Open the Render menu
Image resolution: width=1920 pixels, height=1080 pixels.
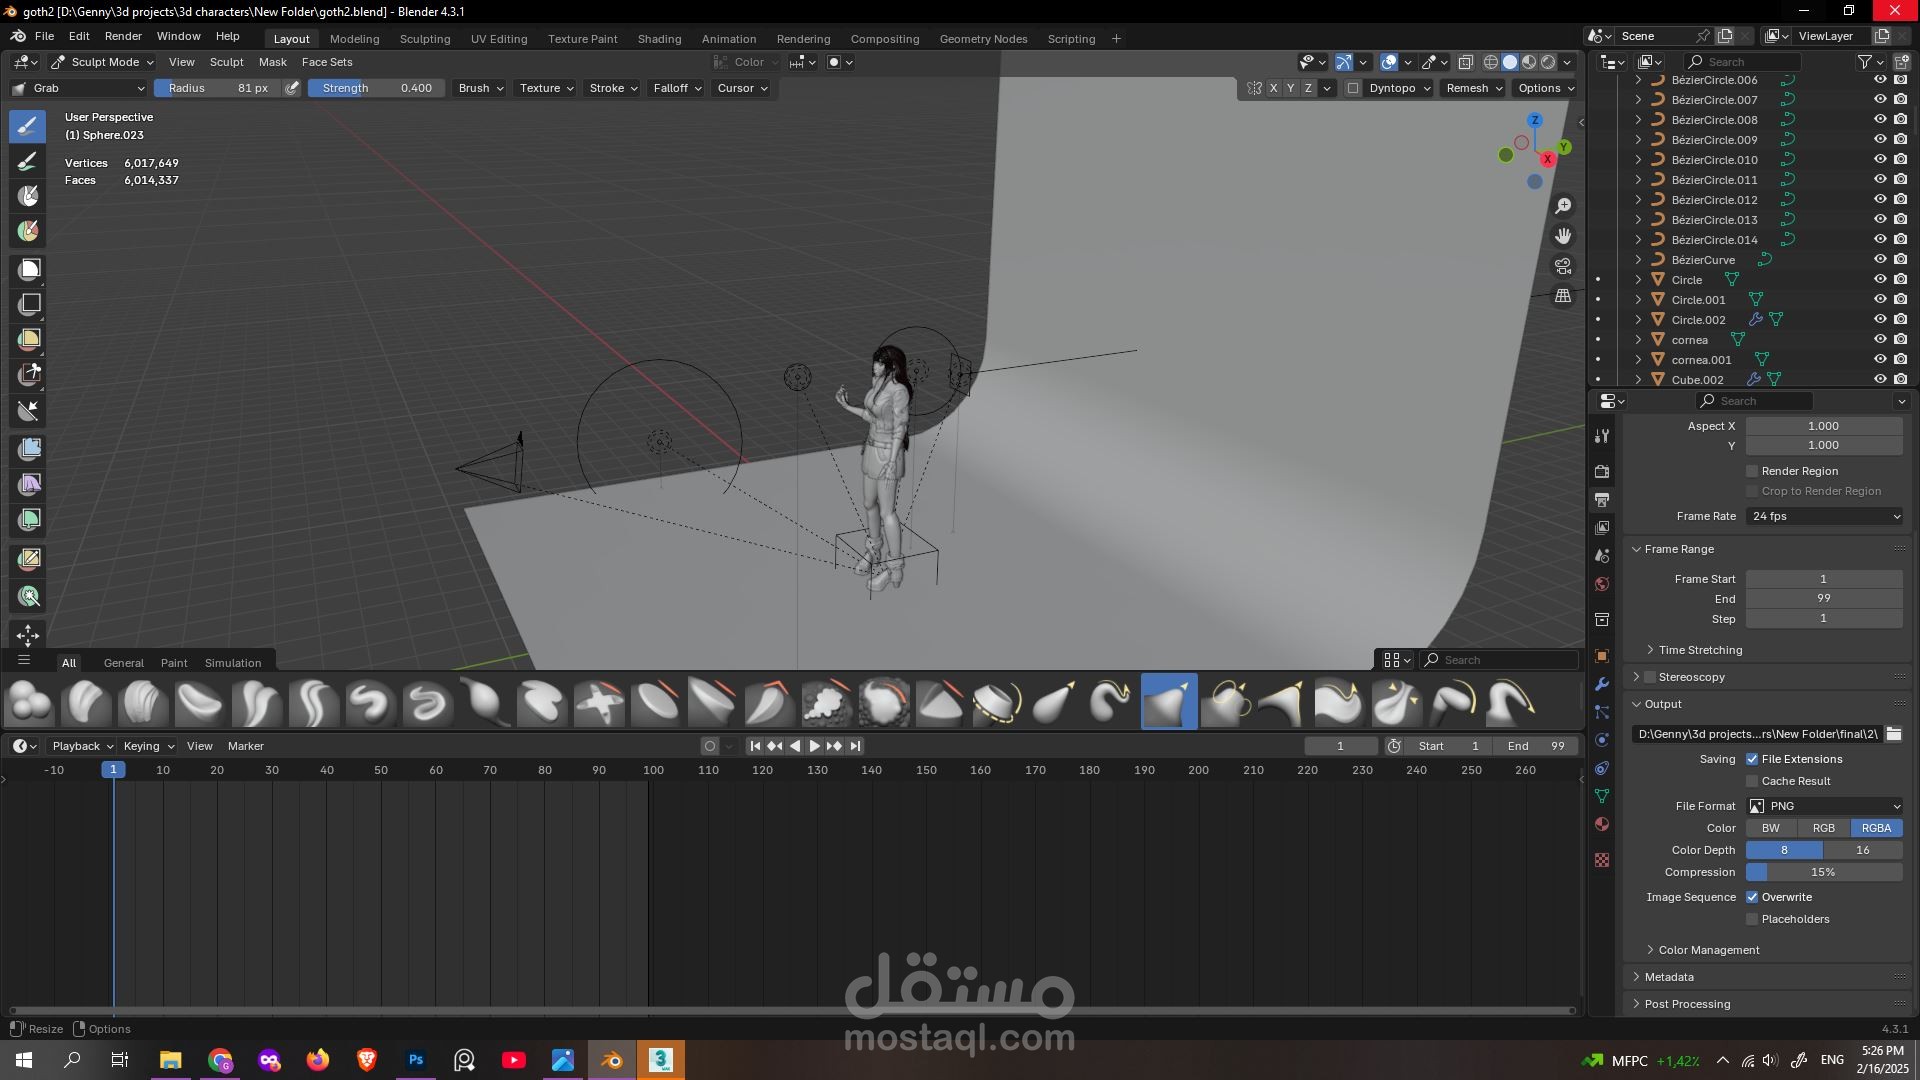[x=123, y=36]
